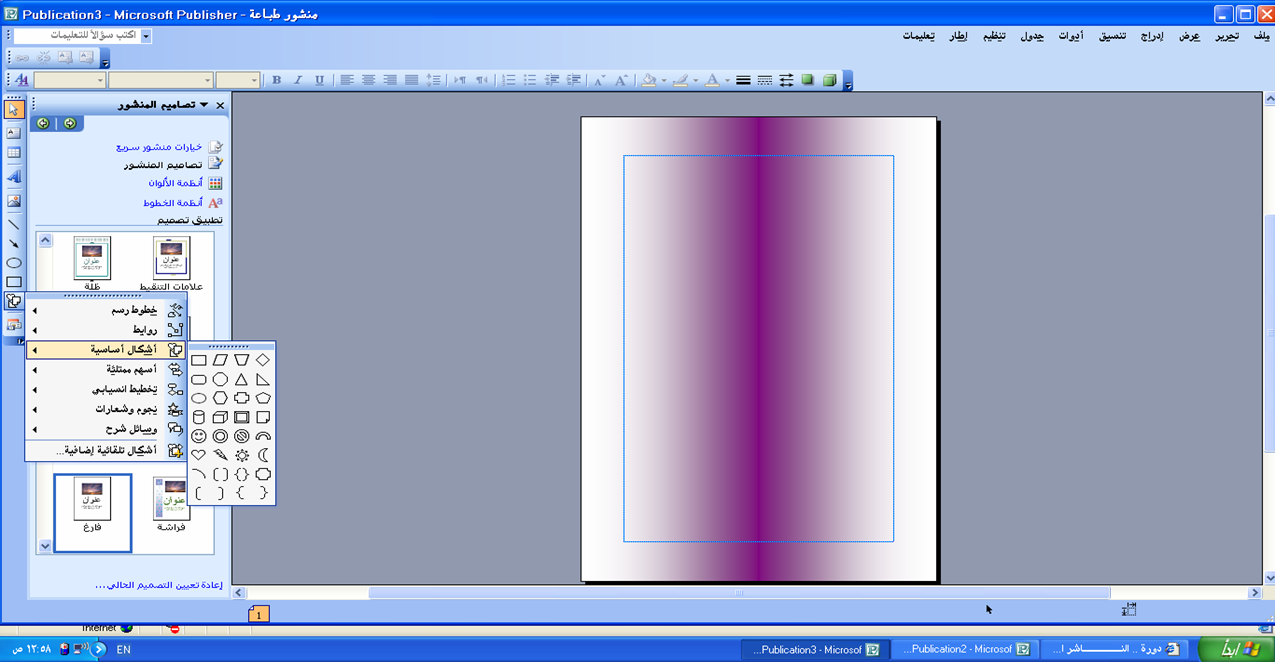
Task: Click the Oval drawing tool
Action: coord(14,263)
